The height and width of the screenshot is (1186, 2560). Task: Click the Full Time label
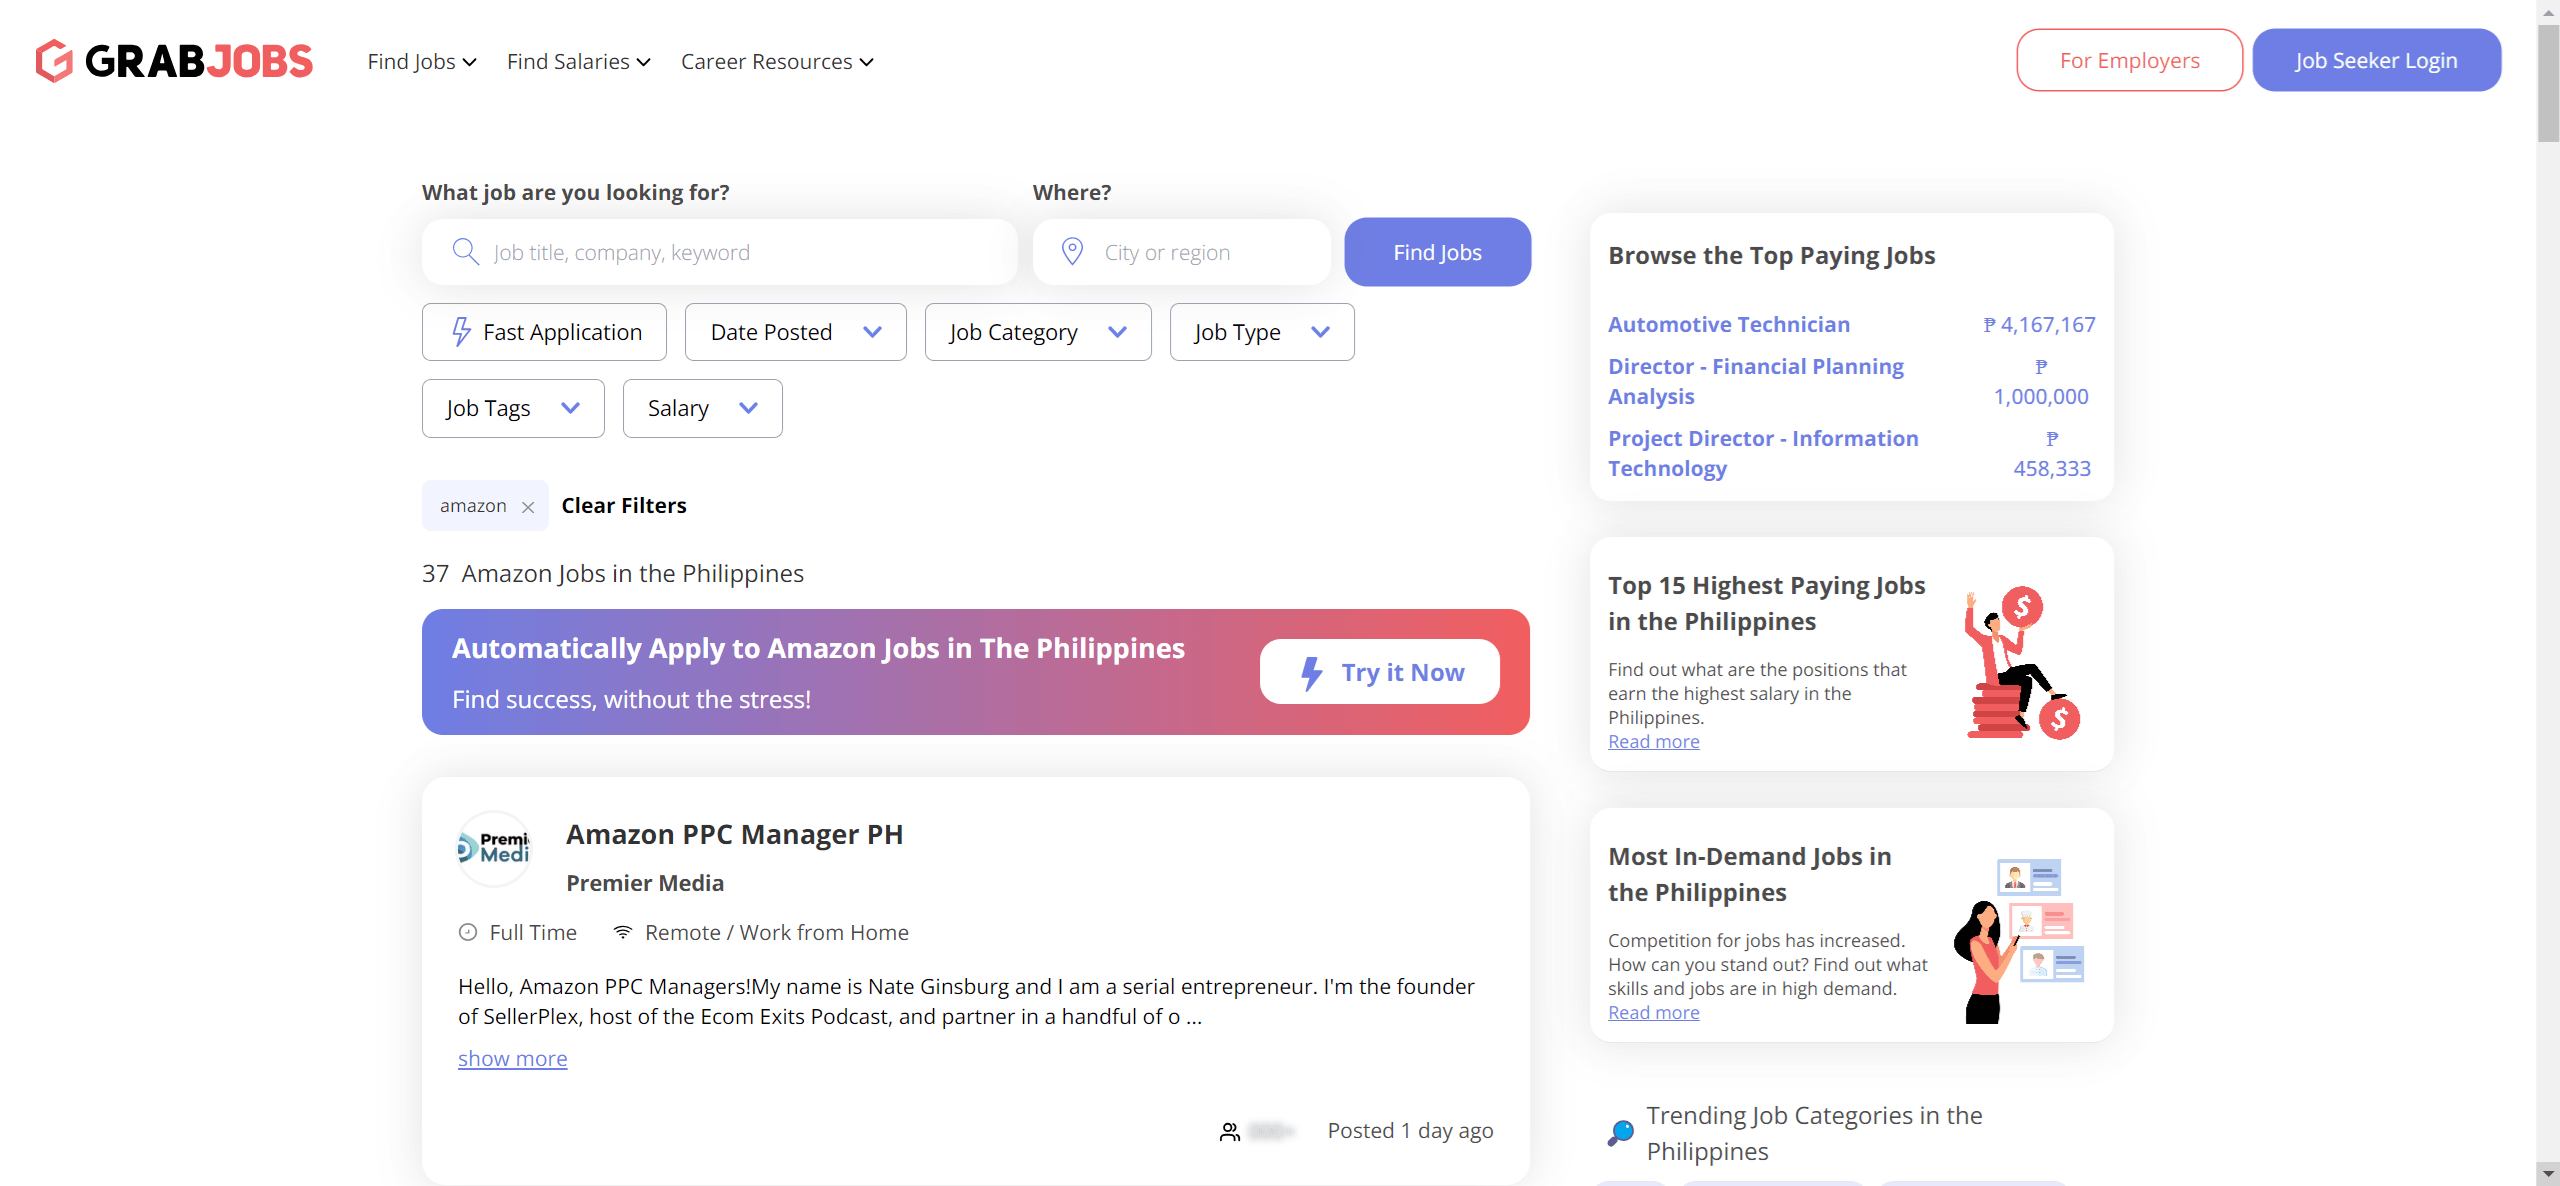click(533, 932)
